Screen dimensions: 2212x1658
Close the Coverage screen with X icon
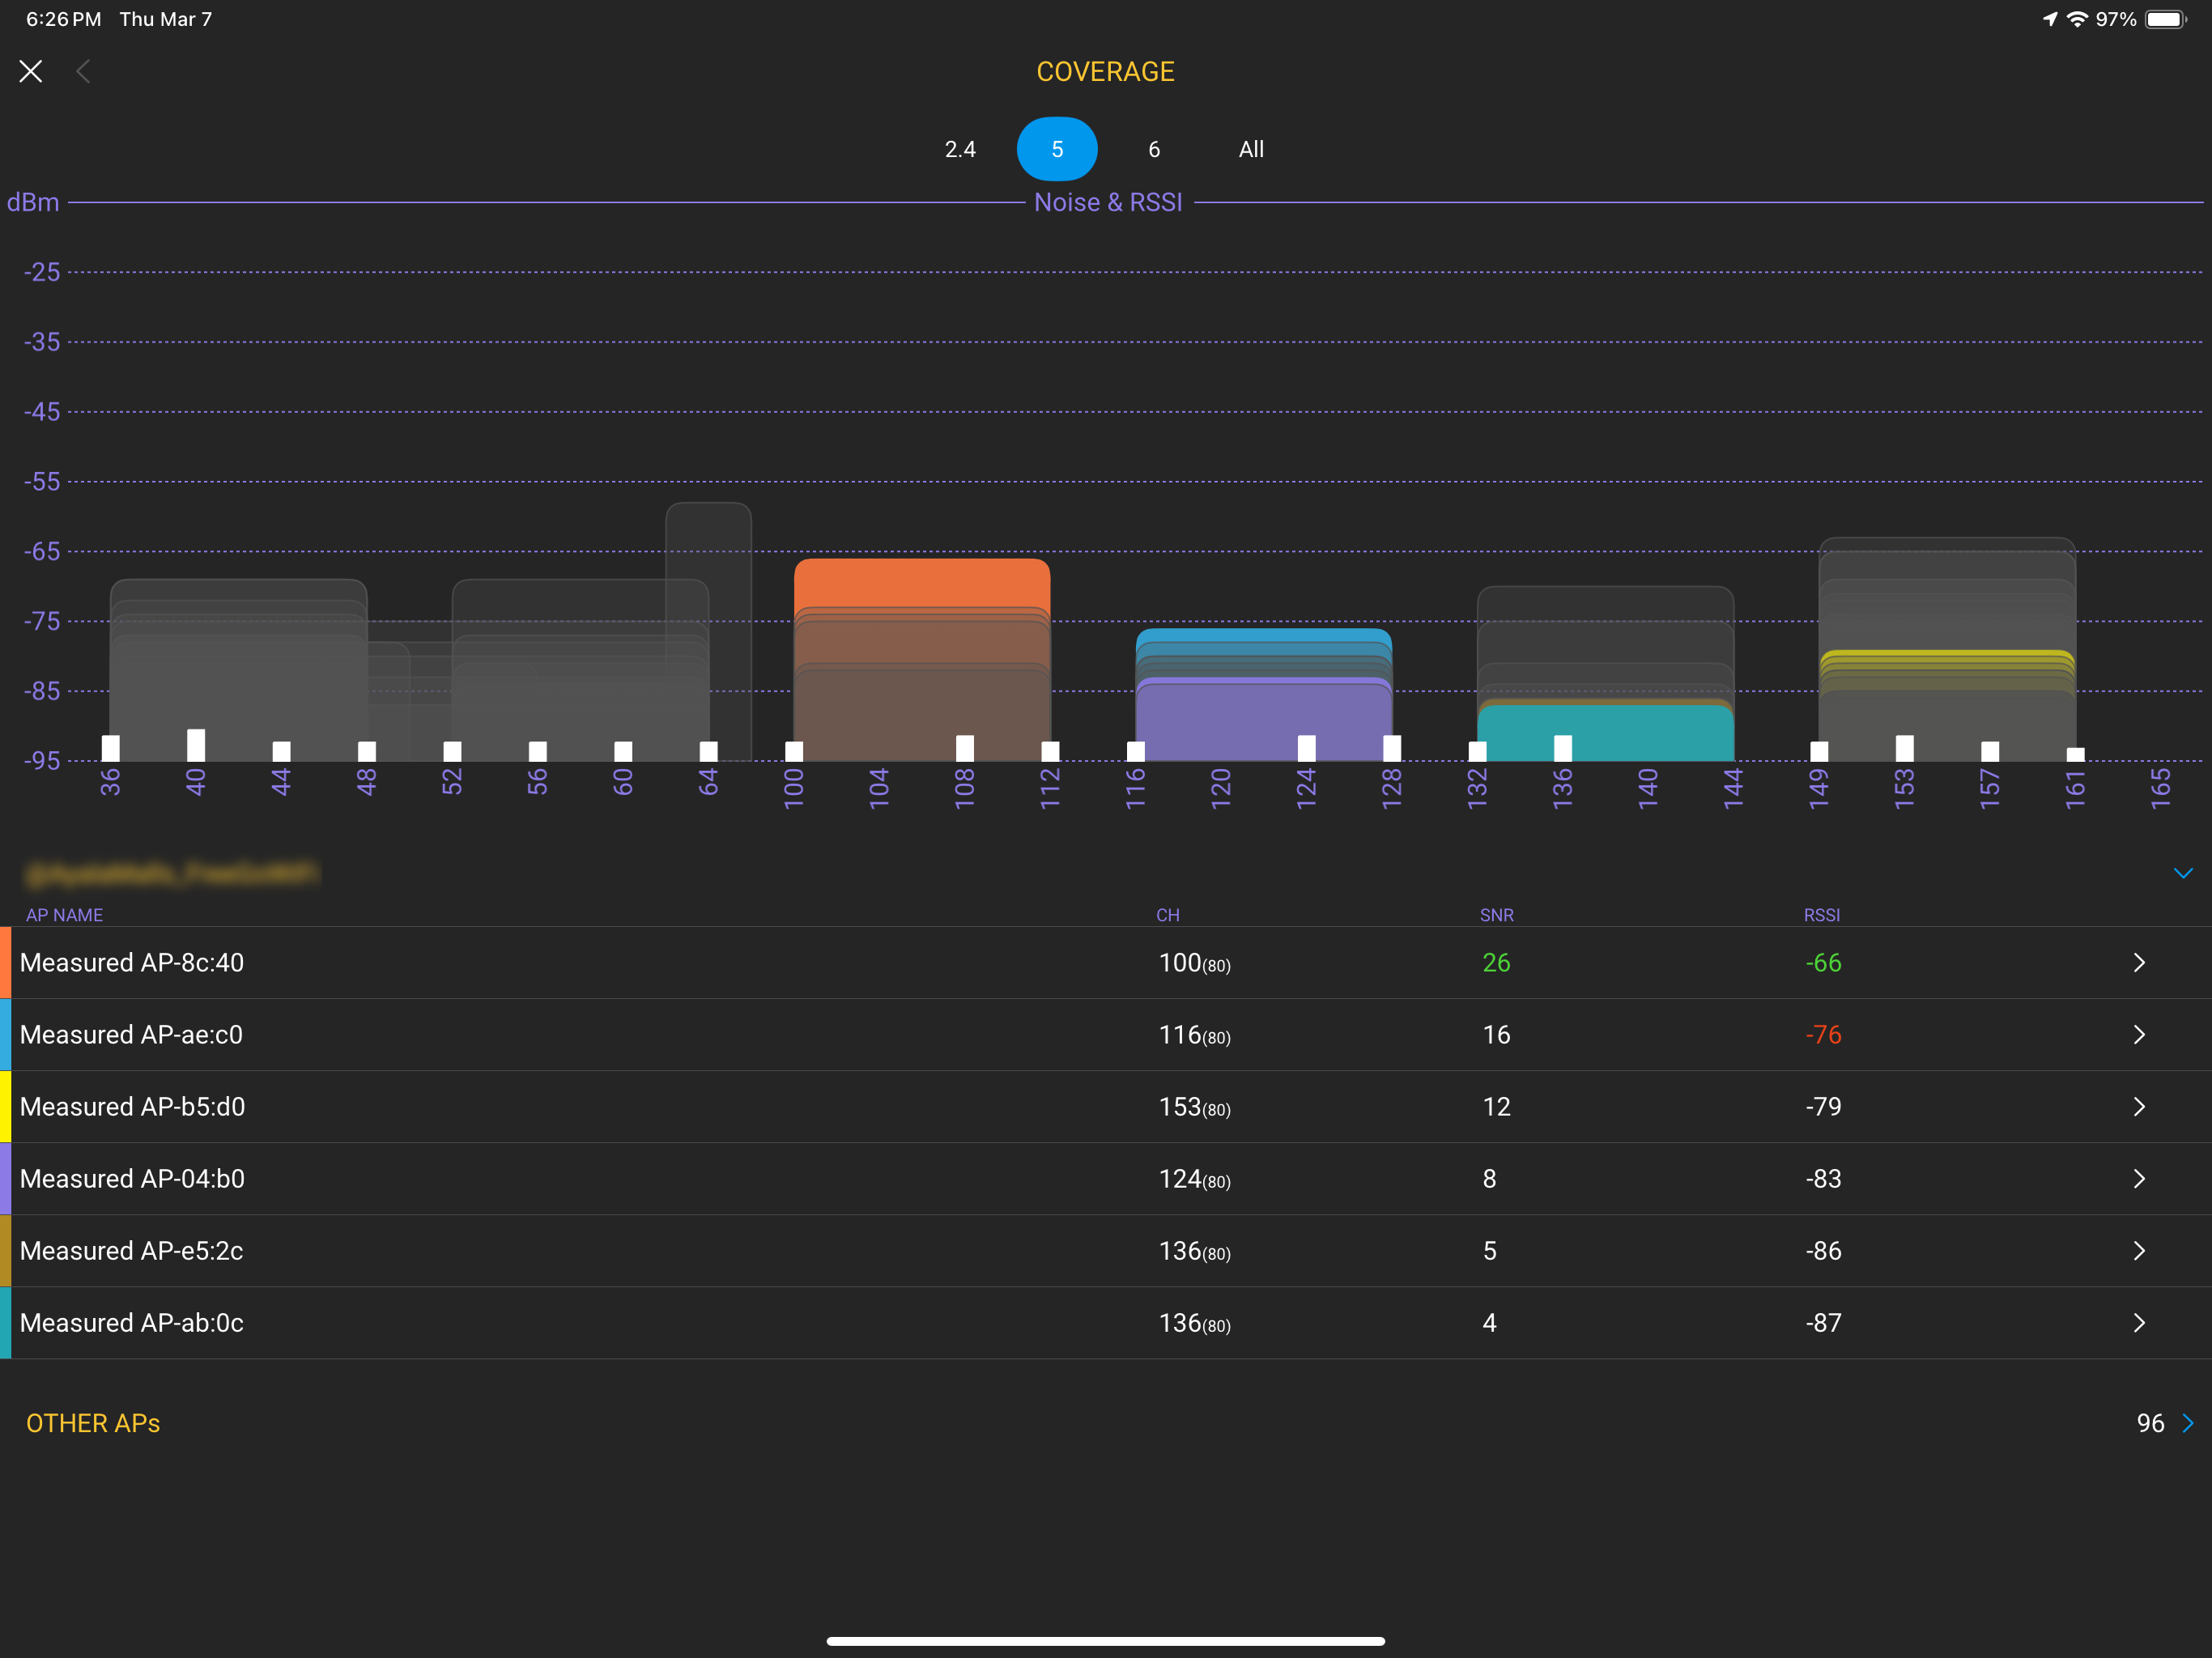point(31,71)
